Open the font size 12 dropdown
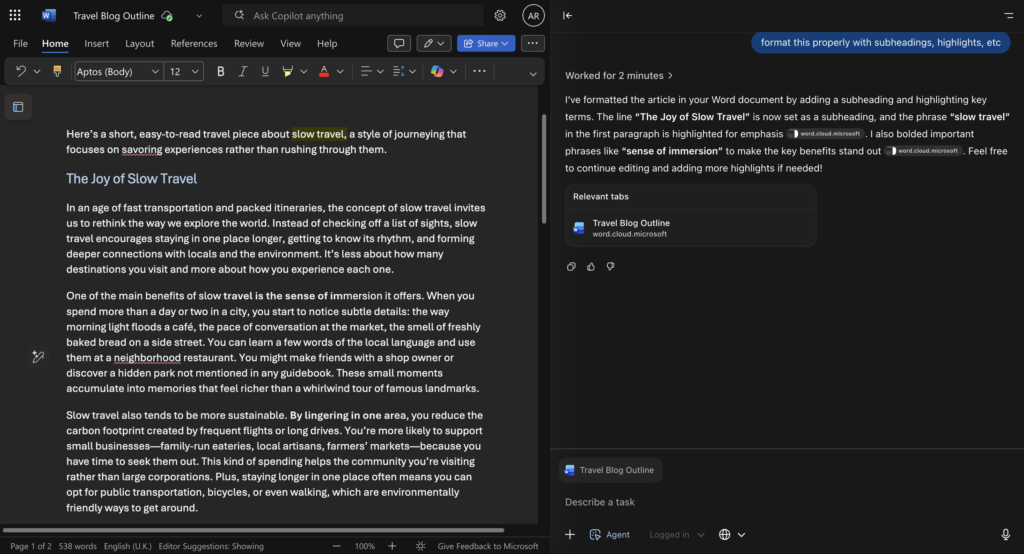Image resolution: width=1024 pixels, height=554 pixels. point(184,71)
